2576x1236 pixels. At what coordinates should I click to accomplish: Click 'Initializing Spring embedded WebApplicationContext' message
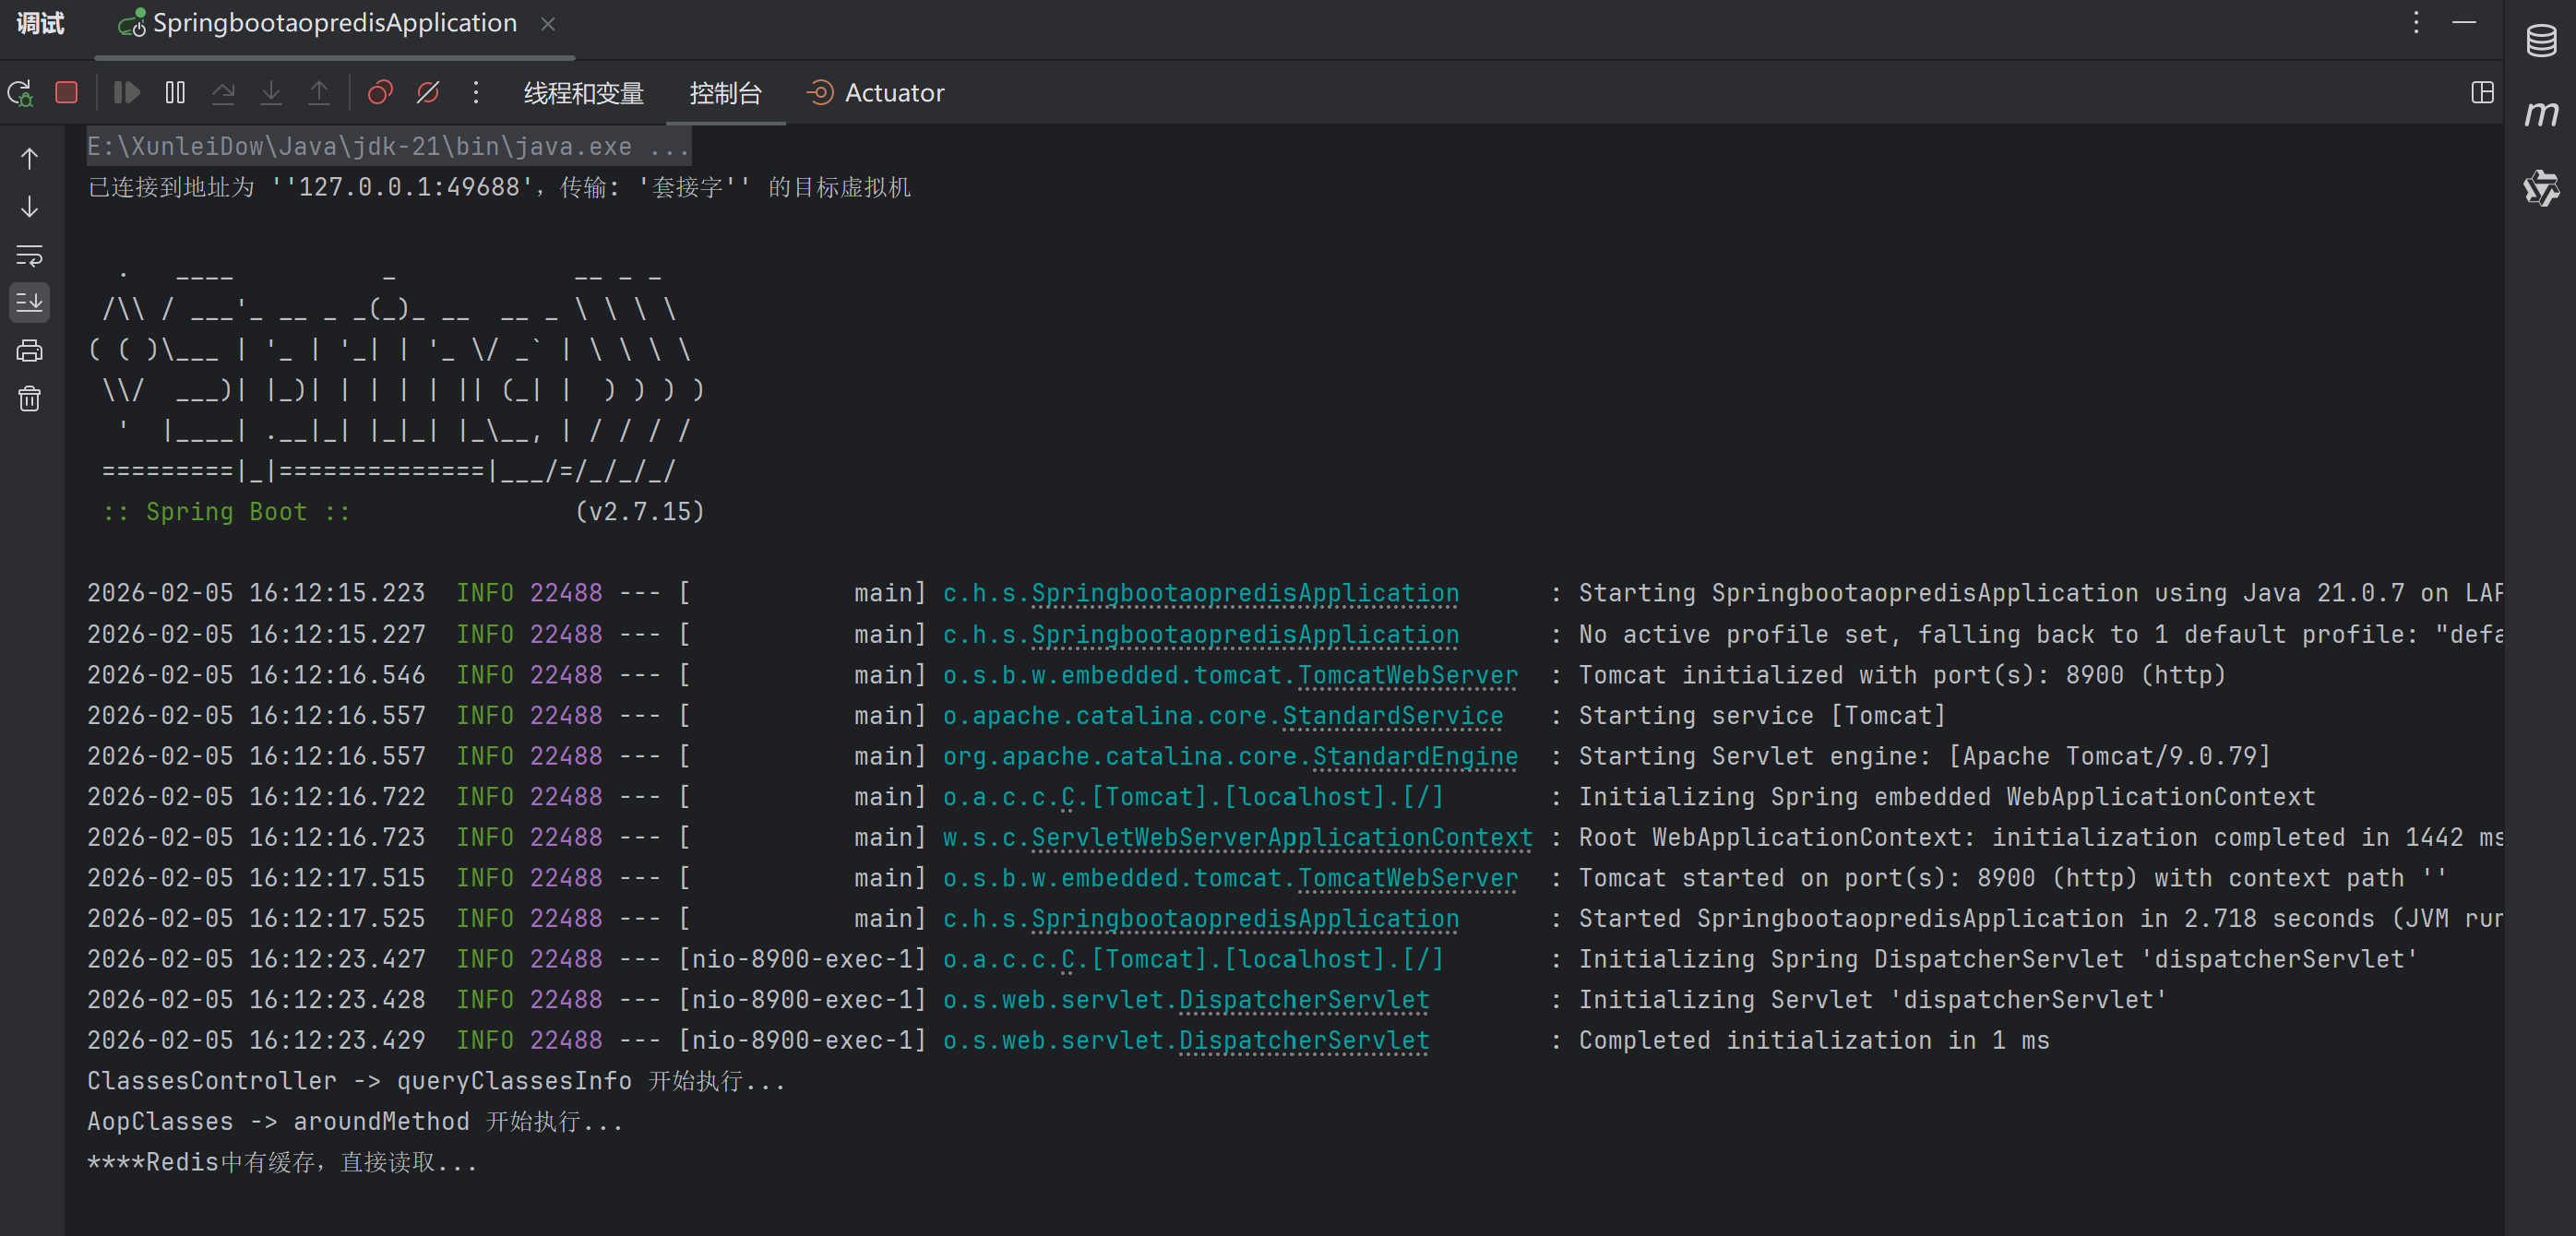click(1947, 797)
